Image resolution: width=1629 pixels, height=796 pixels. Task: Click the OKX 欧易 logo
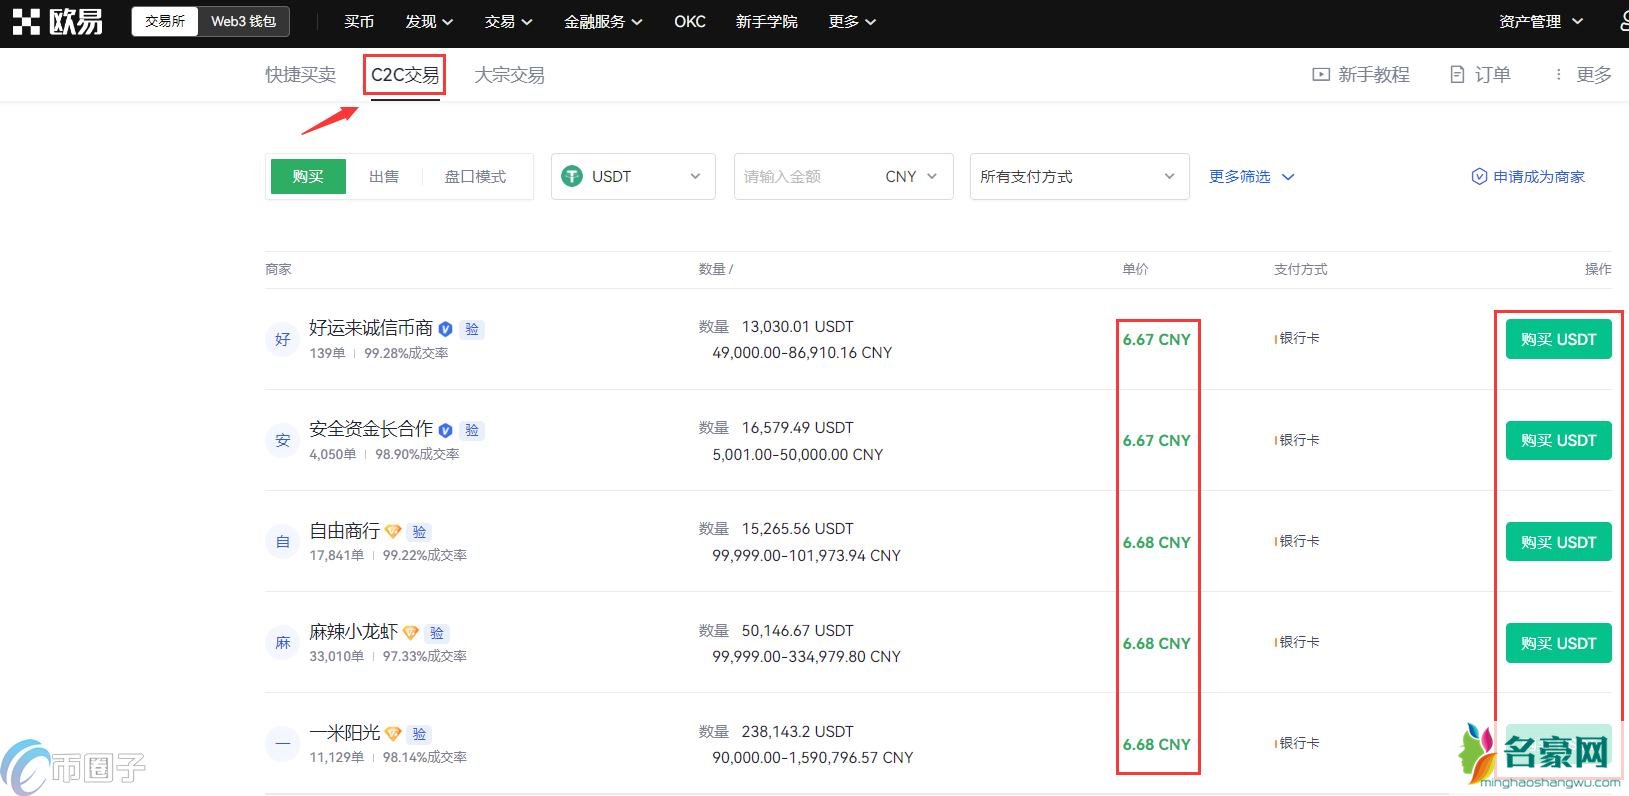tap(57, 21)
